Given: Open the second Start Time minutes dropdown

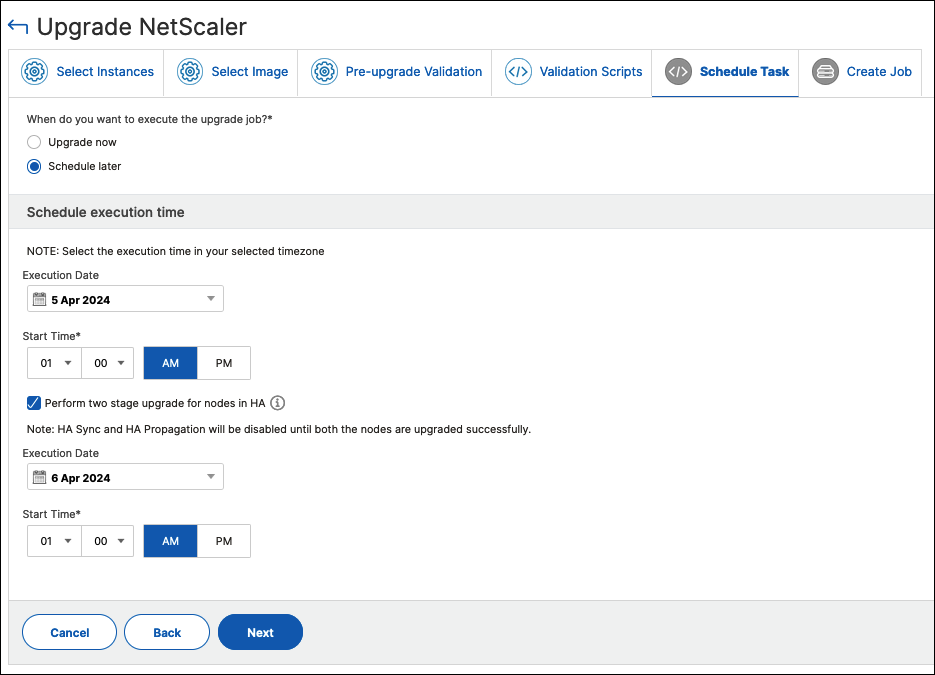Looking at the screenshot, I should point(108,541).
